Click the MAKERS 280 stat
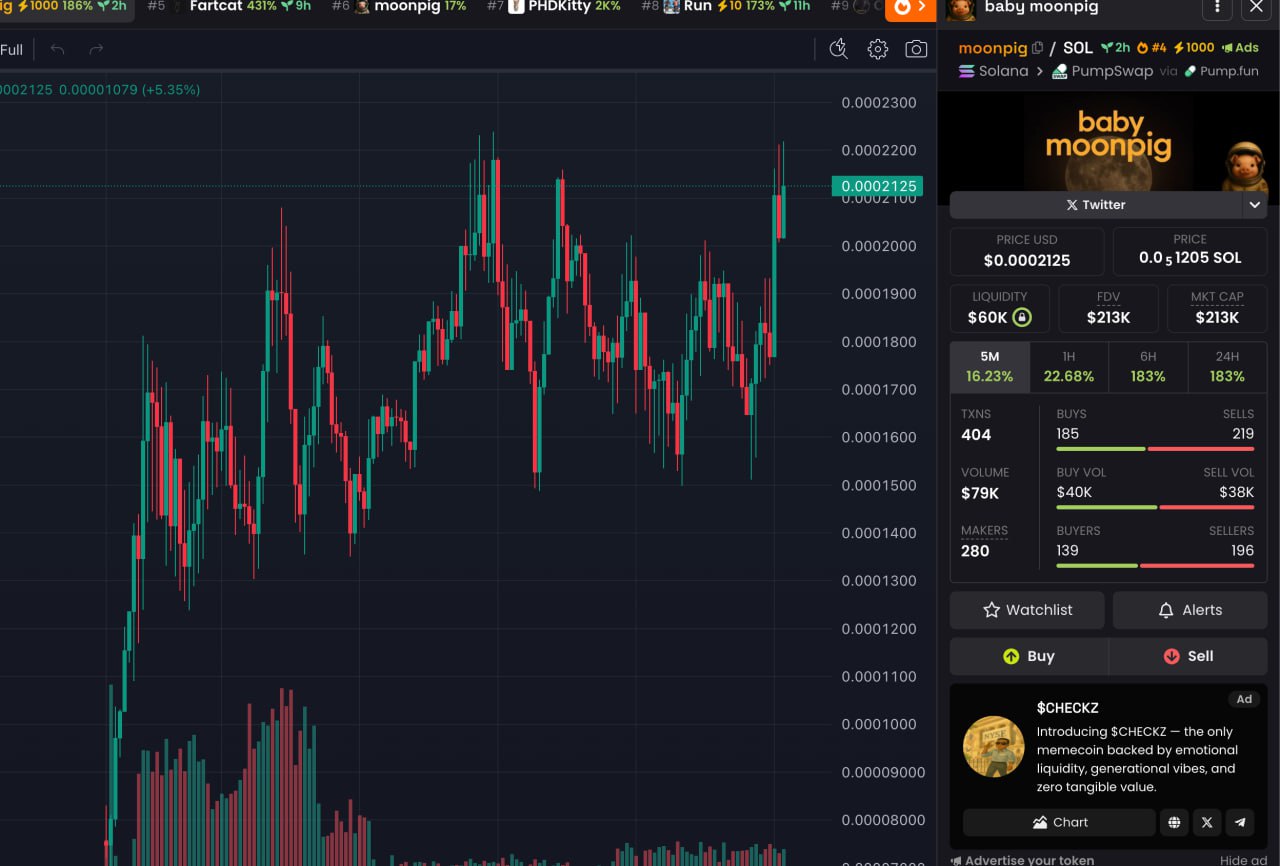Viewport: 1280px width, 866px height. click(x=984, y=541)
